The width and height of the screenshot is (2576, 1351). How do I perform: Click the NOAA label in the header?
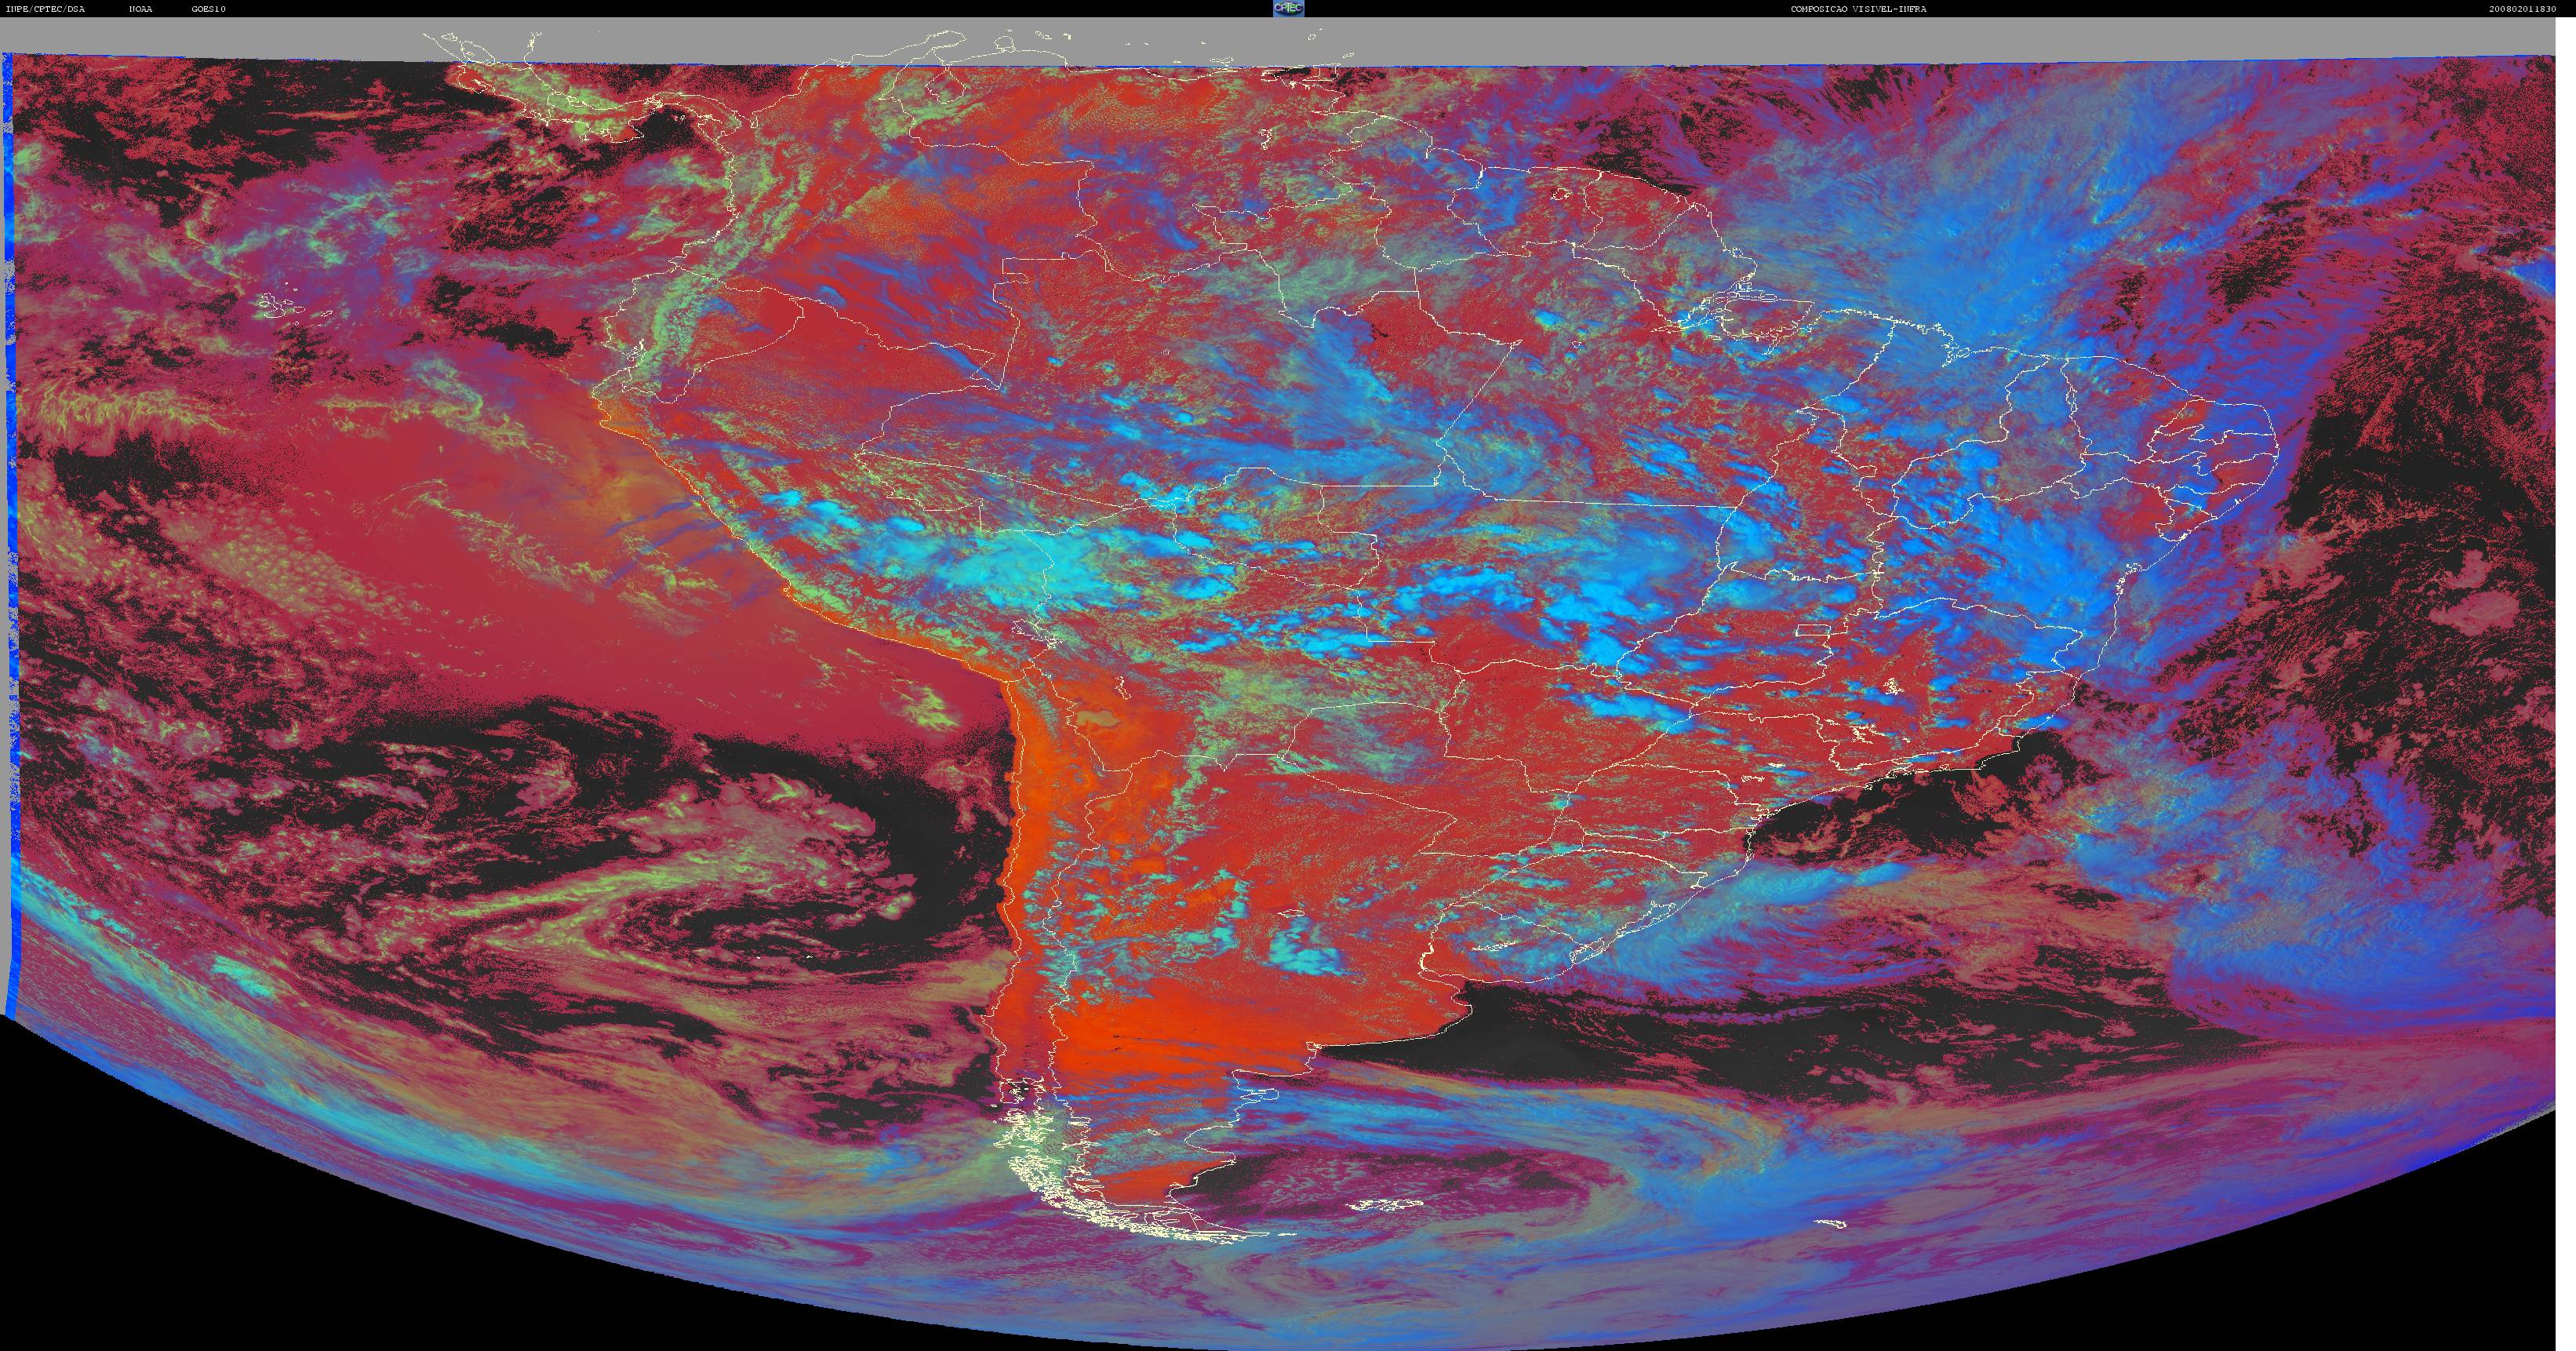click(x=141, y=9)
